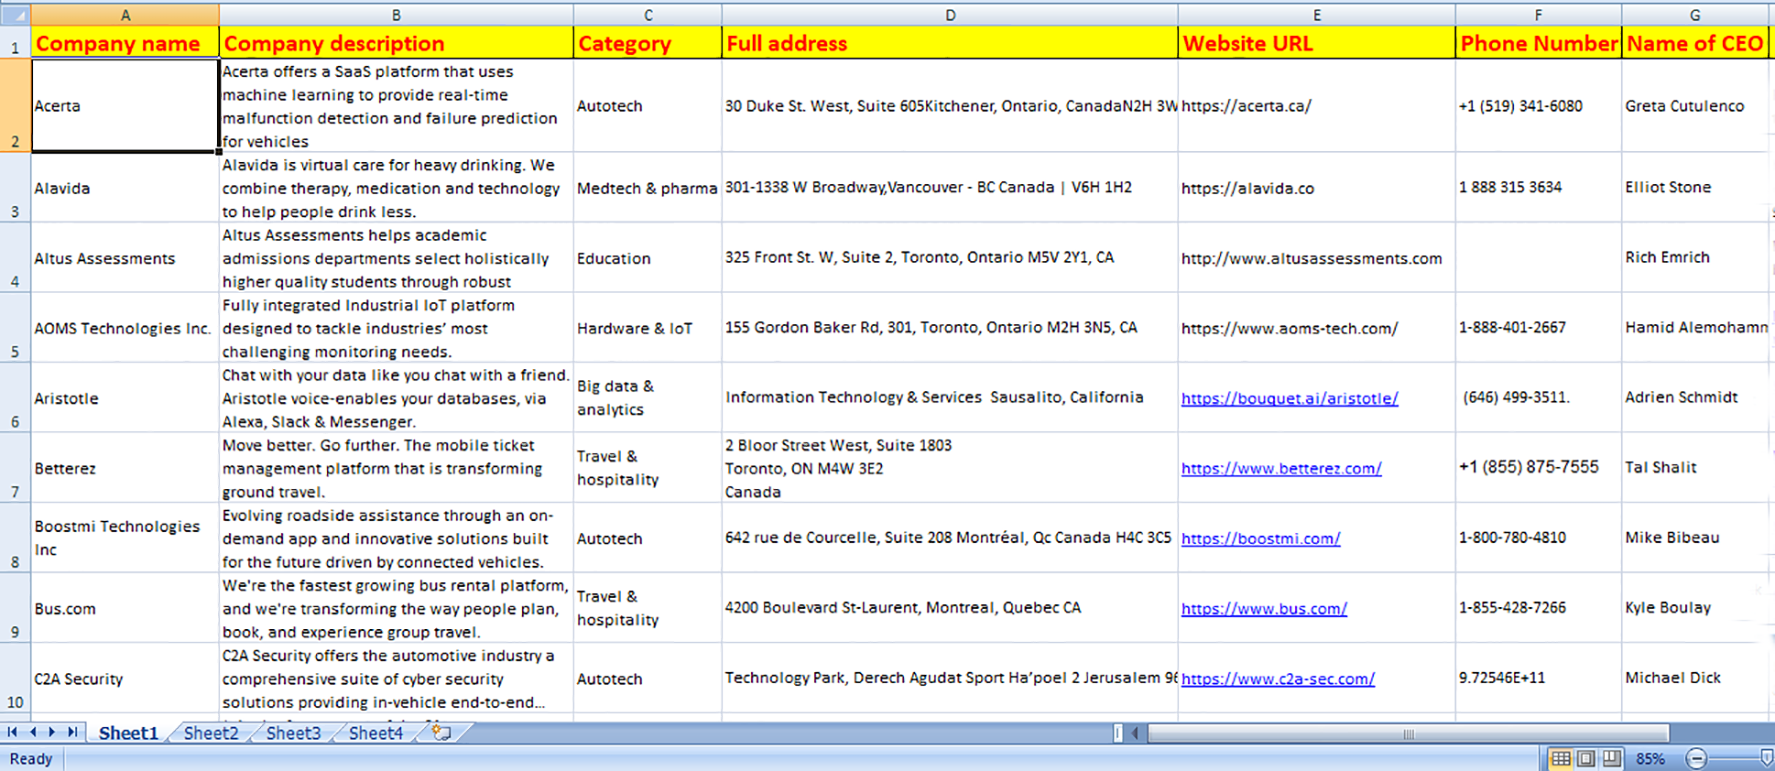Open www.bus.com hyperlink
The height and width of the screenshot is (771, 1775).
click(1264, 608)
